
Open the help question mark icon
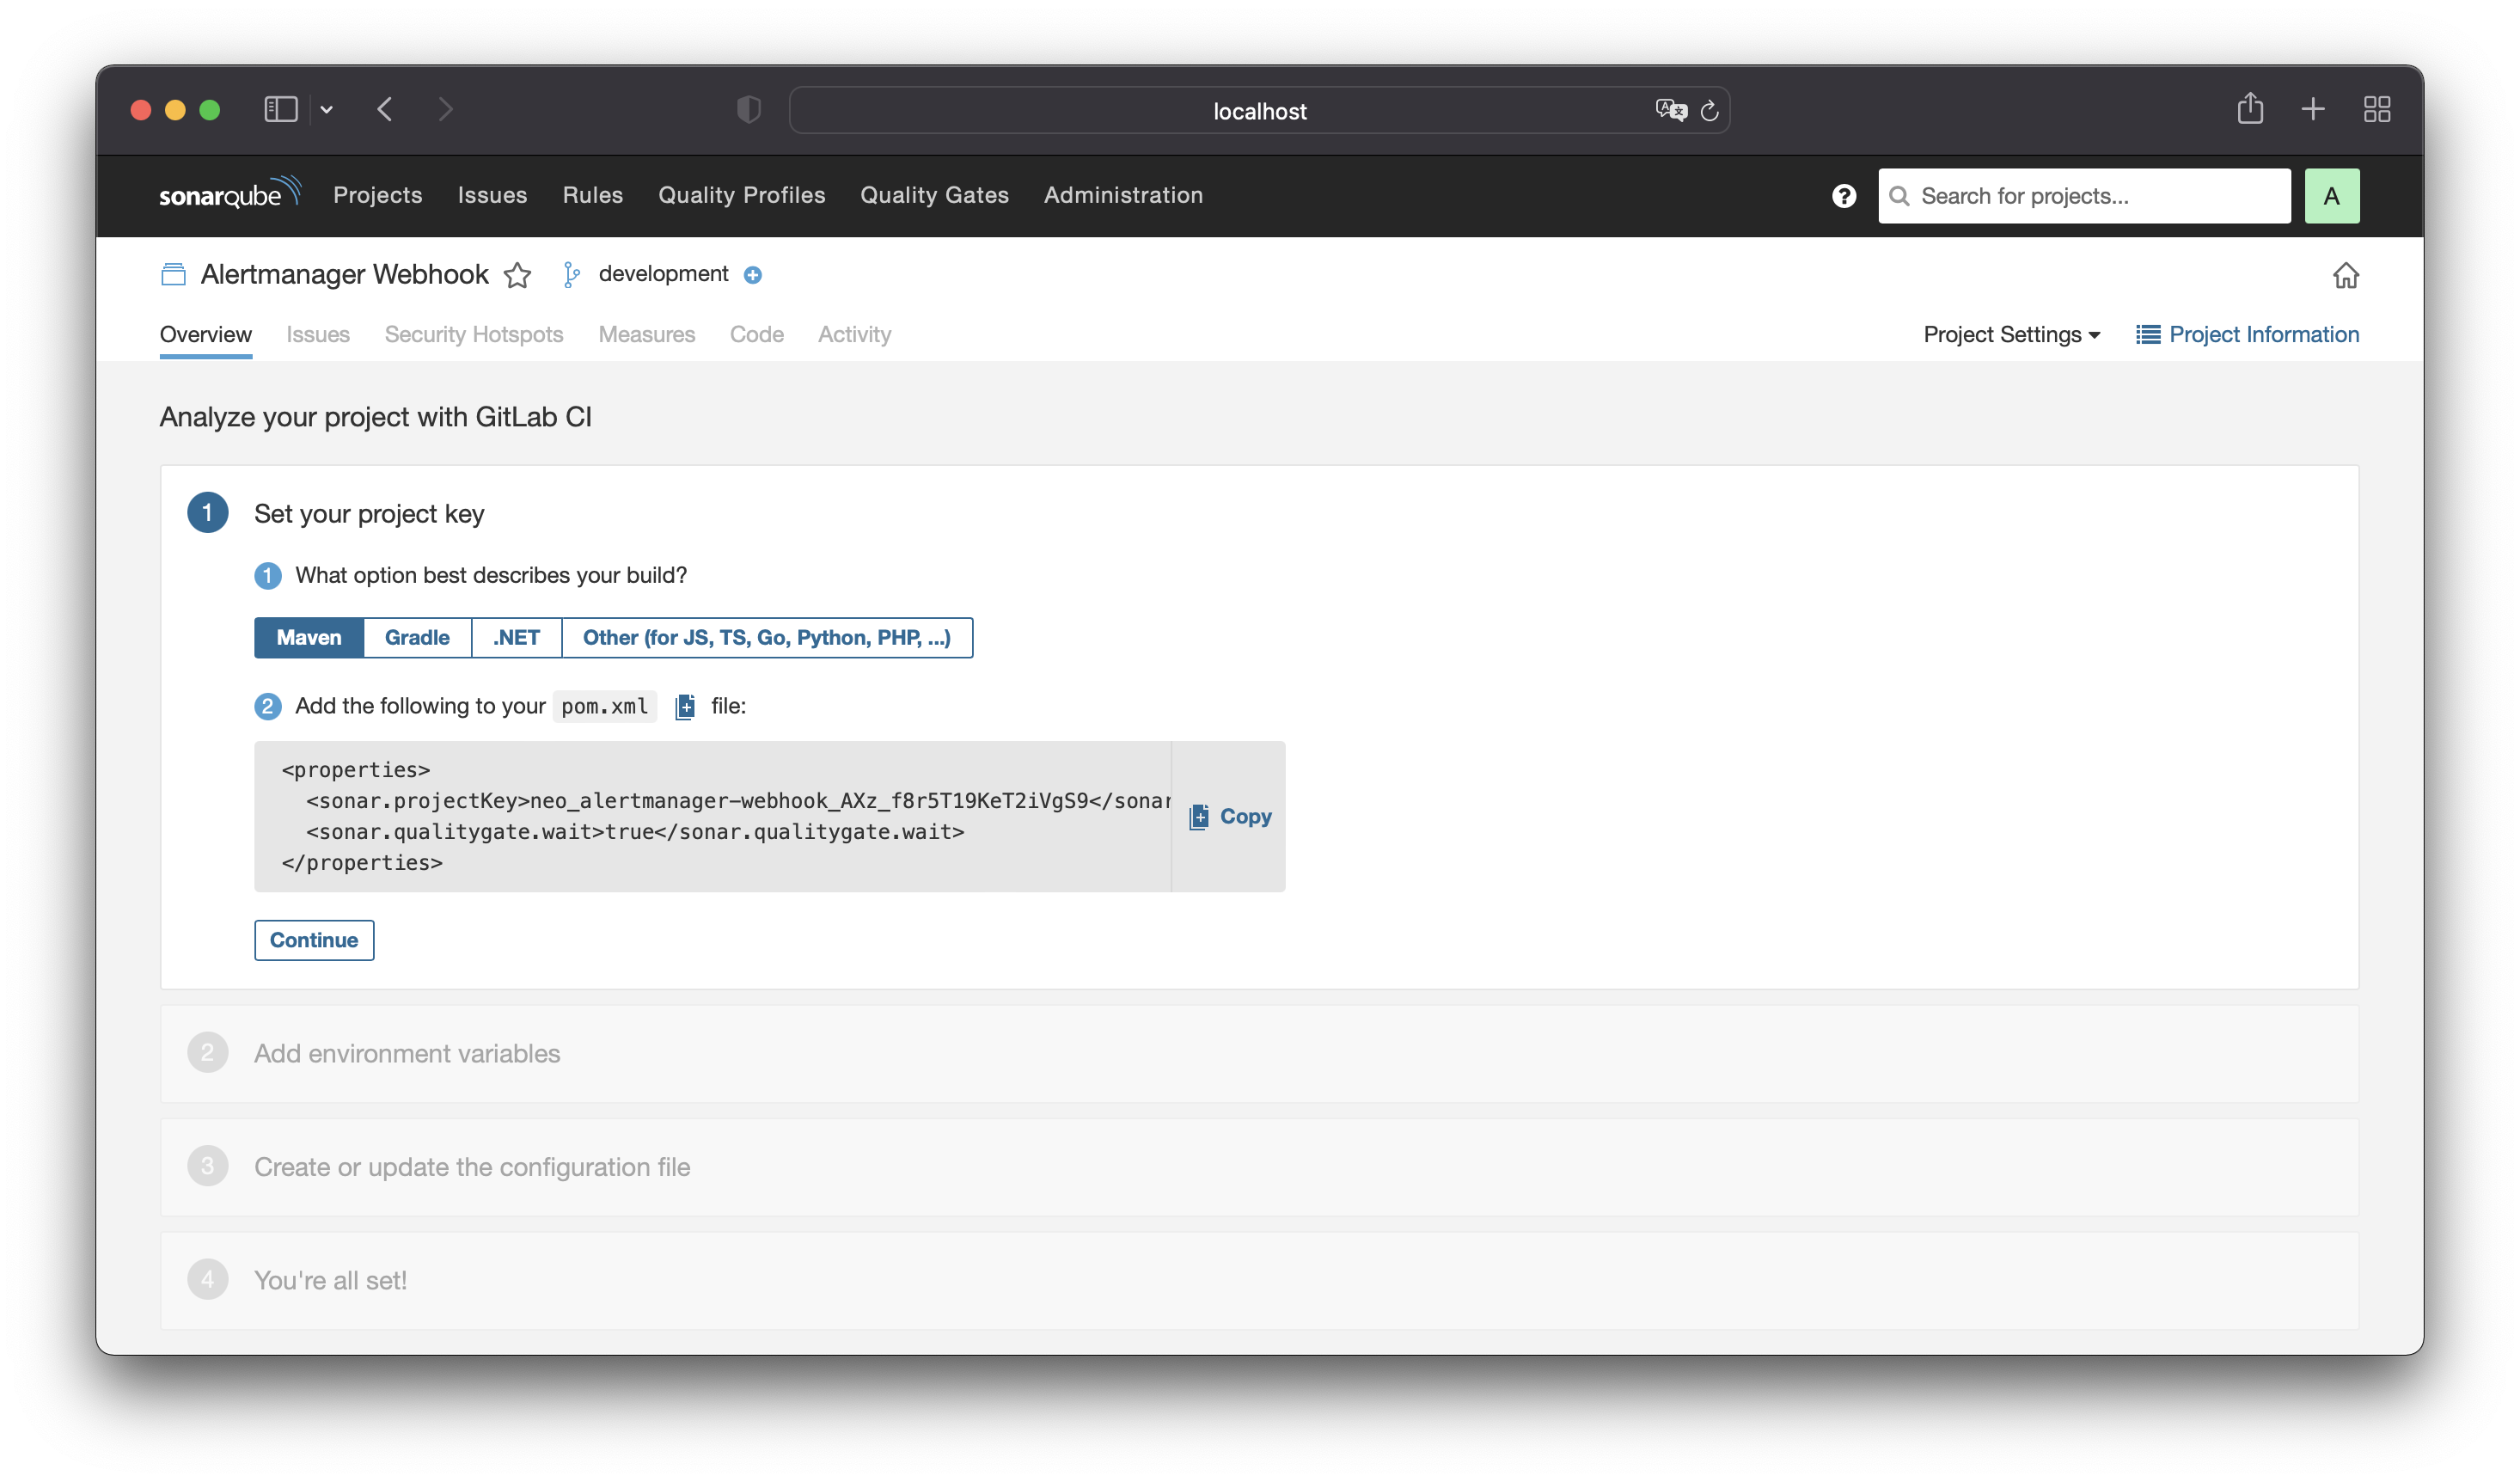[1843, 196]
